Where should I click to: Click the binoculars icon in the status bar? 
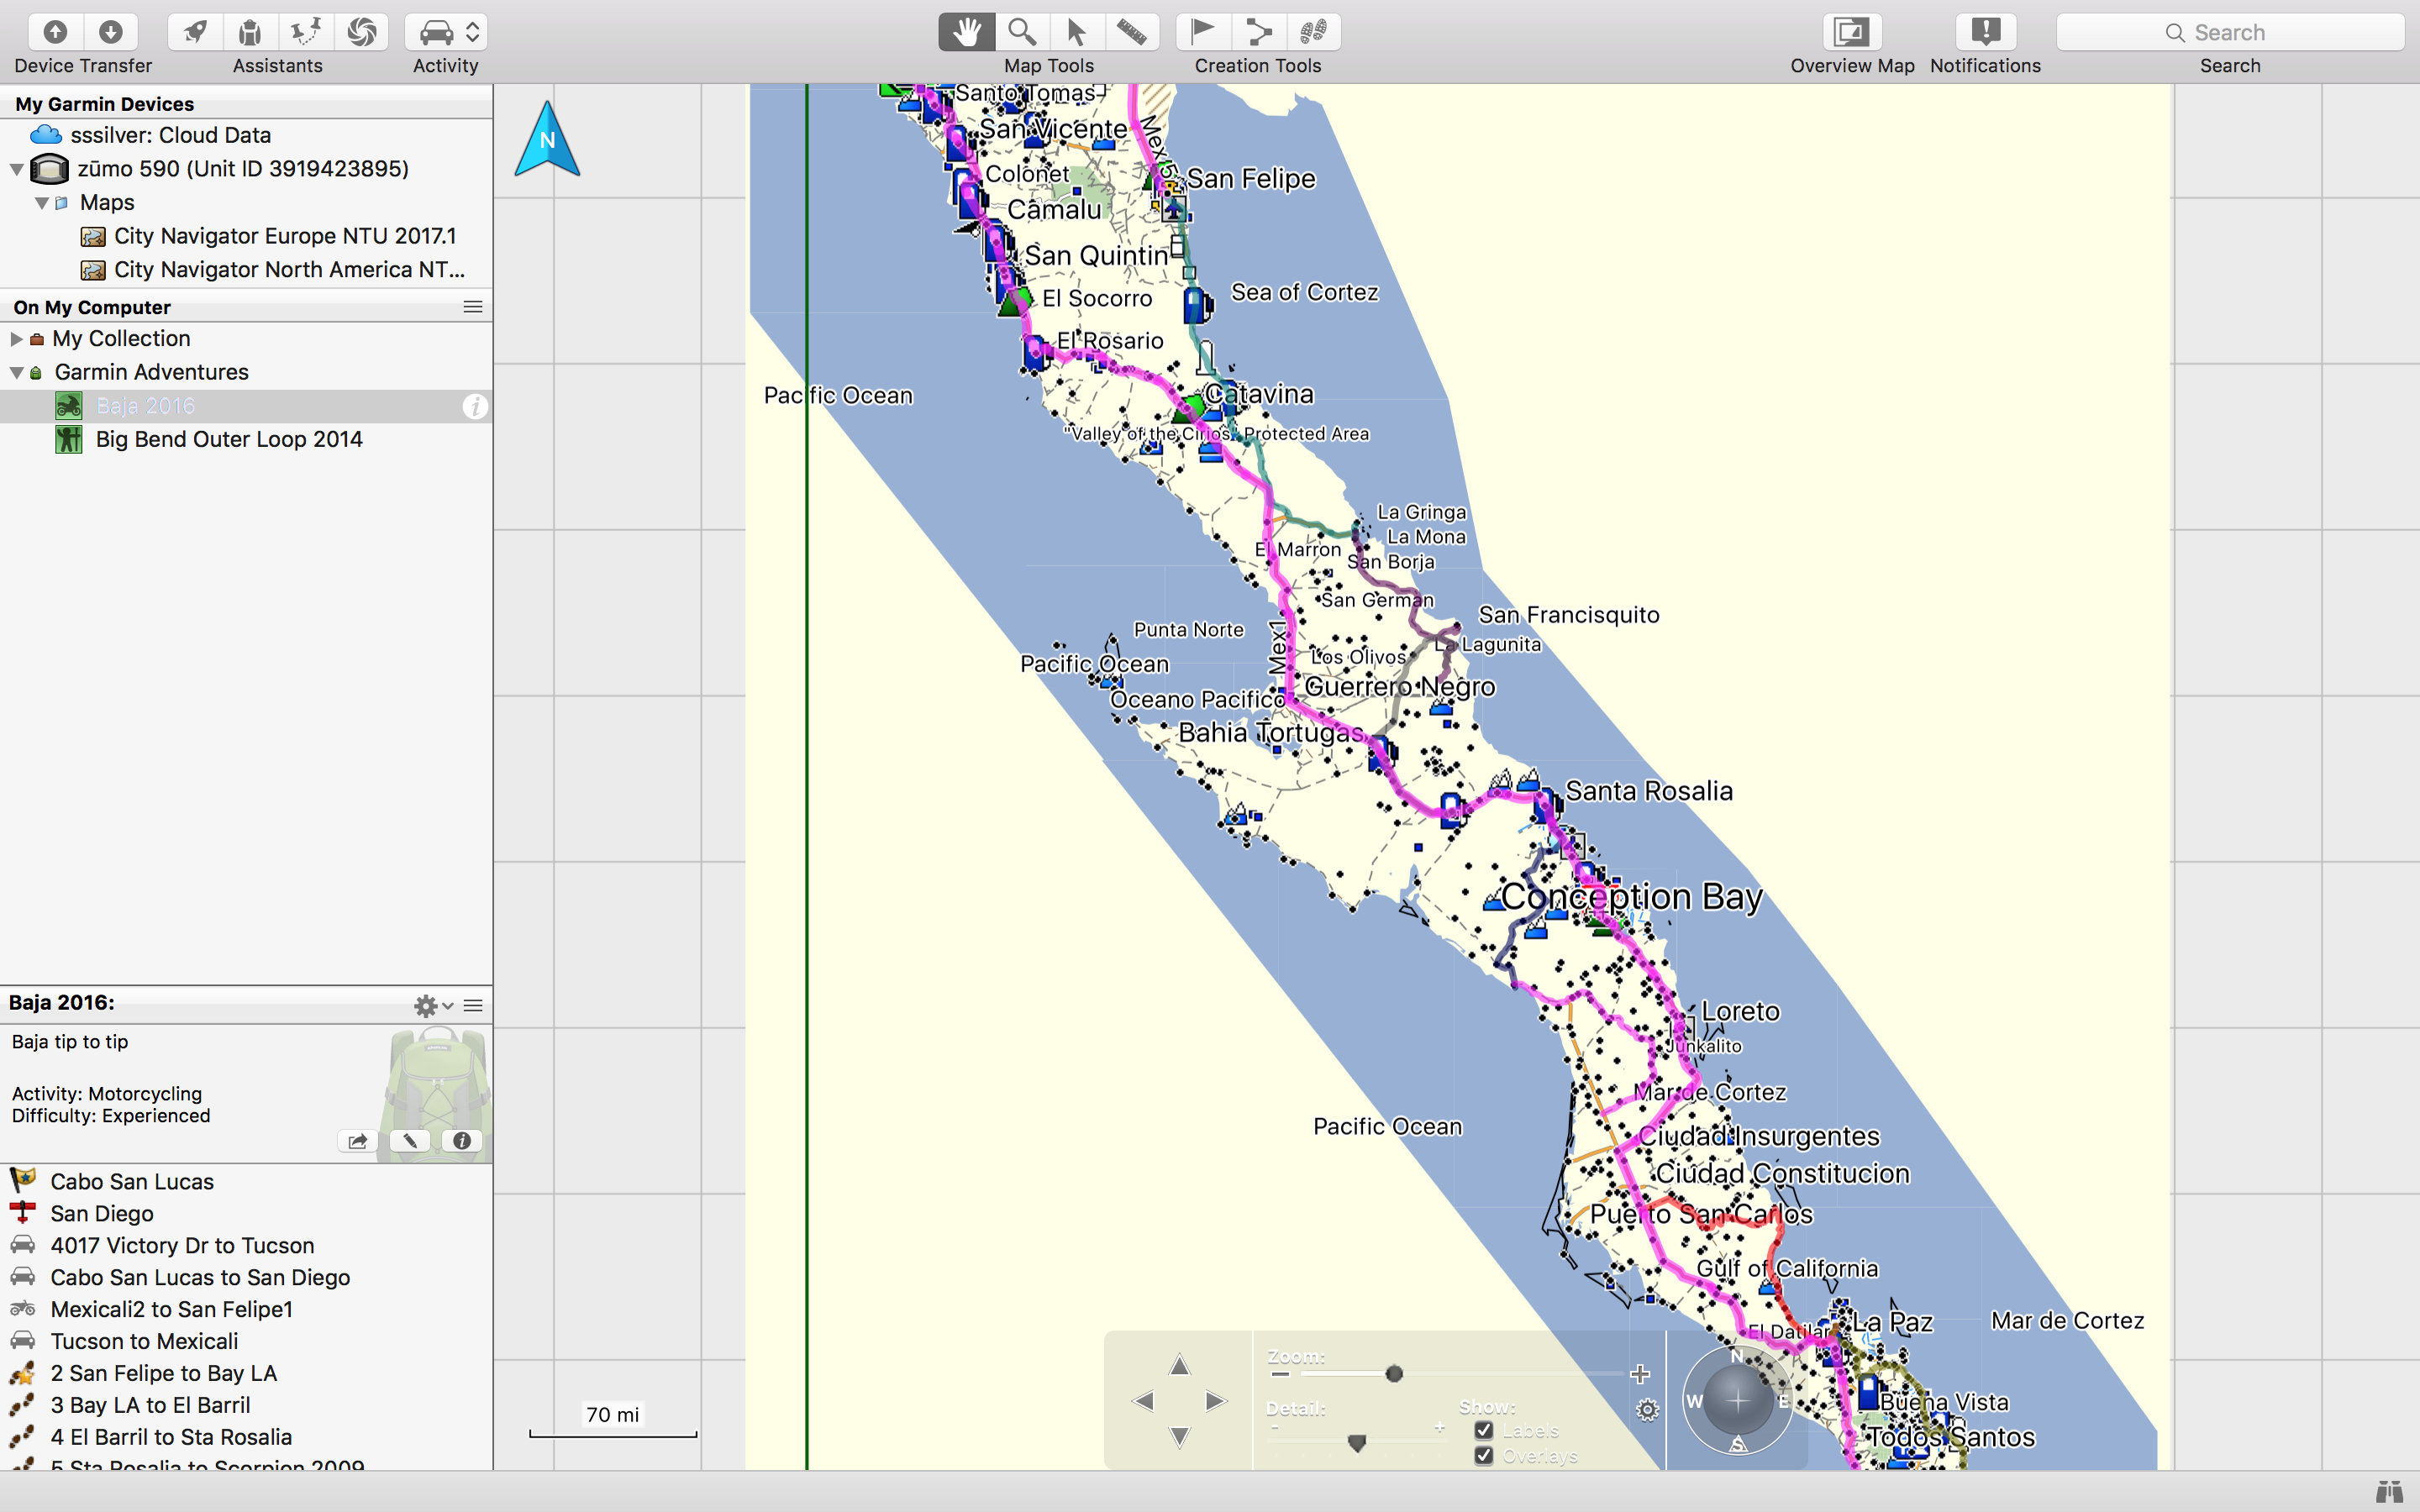tap(2389, 1492)
